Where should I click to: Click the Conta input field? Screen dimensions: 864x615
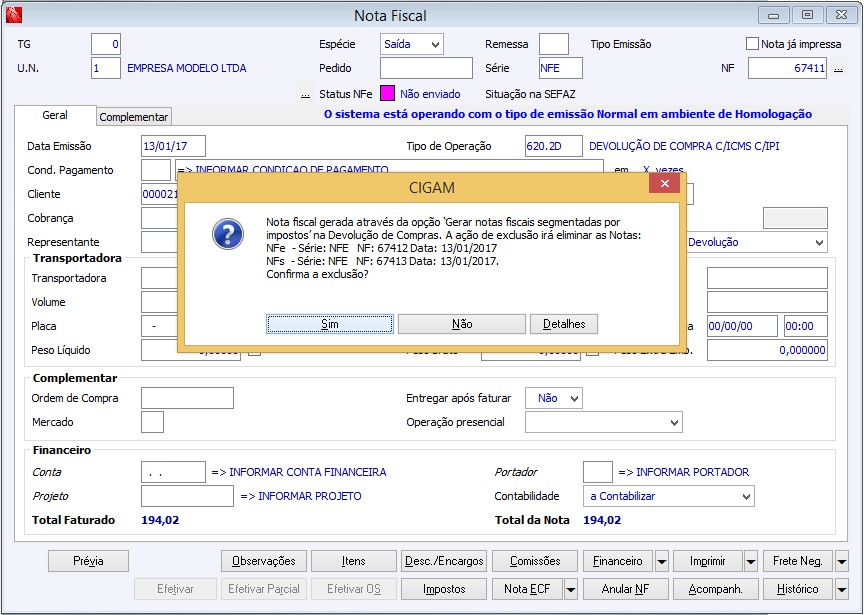173,472
